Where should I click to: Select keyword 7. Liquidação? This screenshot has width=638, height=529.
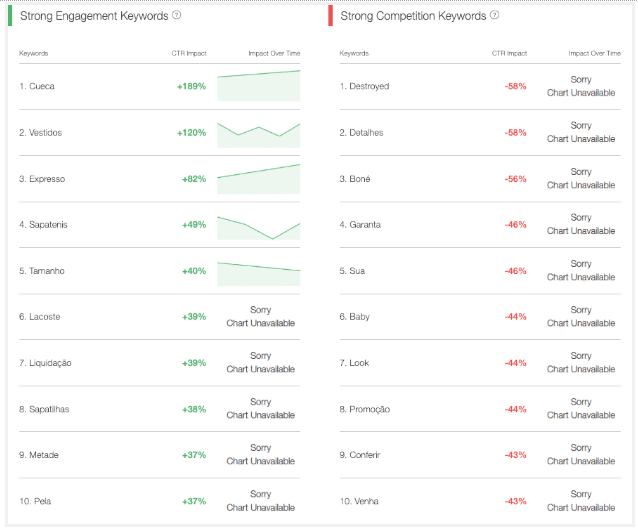[45, 363]
